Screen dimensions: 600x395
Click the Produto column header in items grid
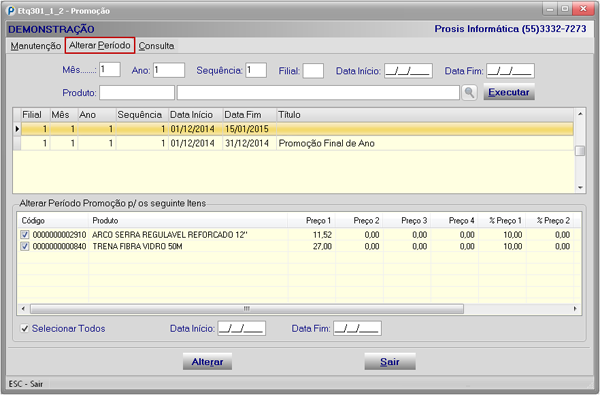pyautogui.click(x=188, y=221)
